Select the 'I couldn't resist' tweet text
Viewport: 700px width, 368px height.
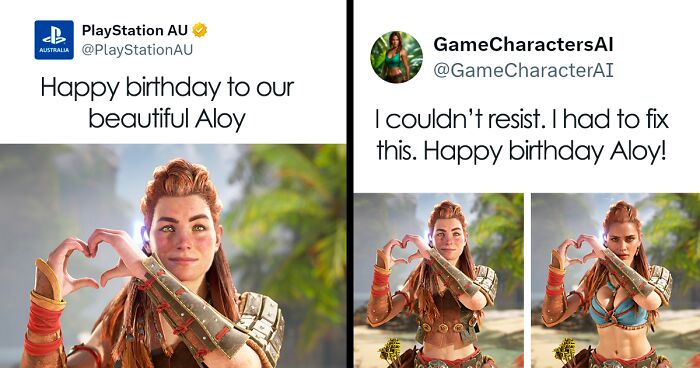522,135
